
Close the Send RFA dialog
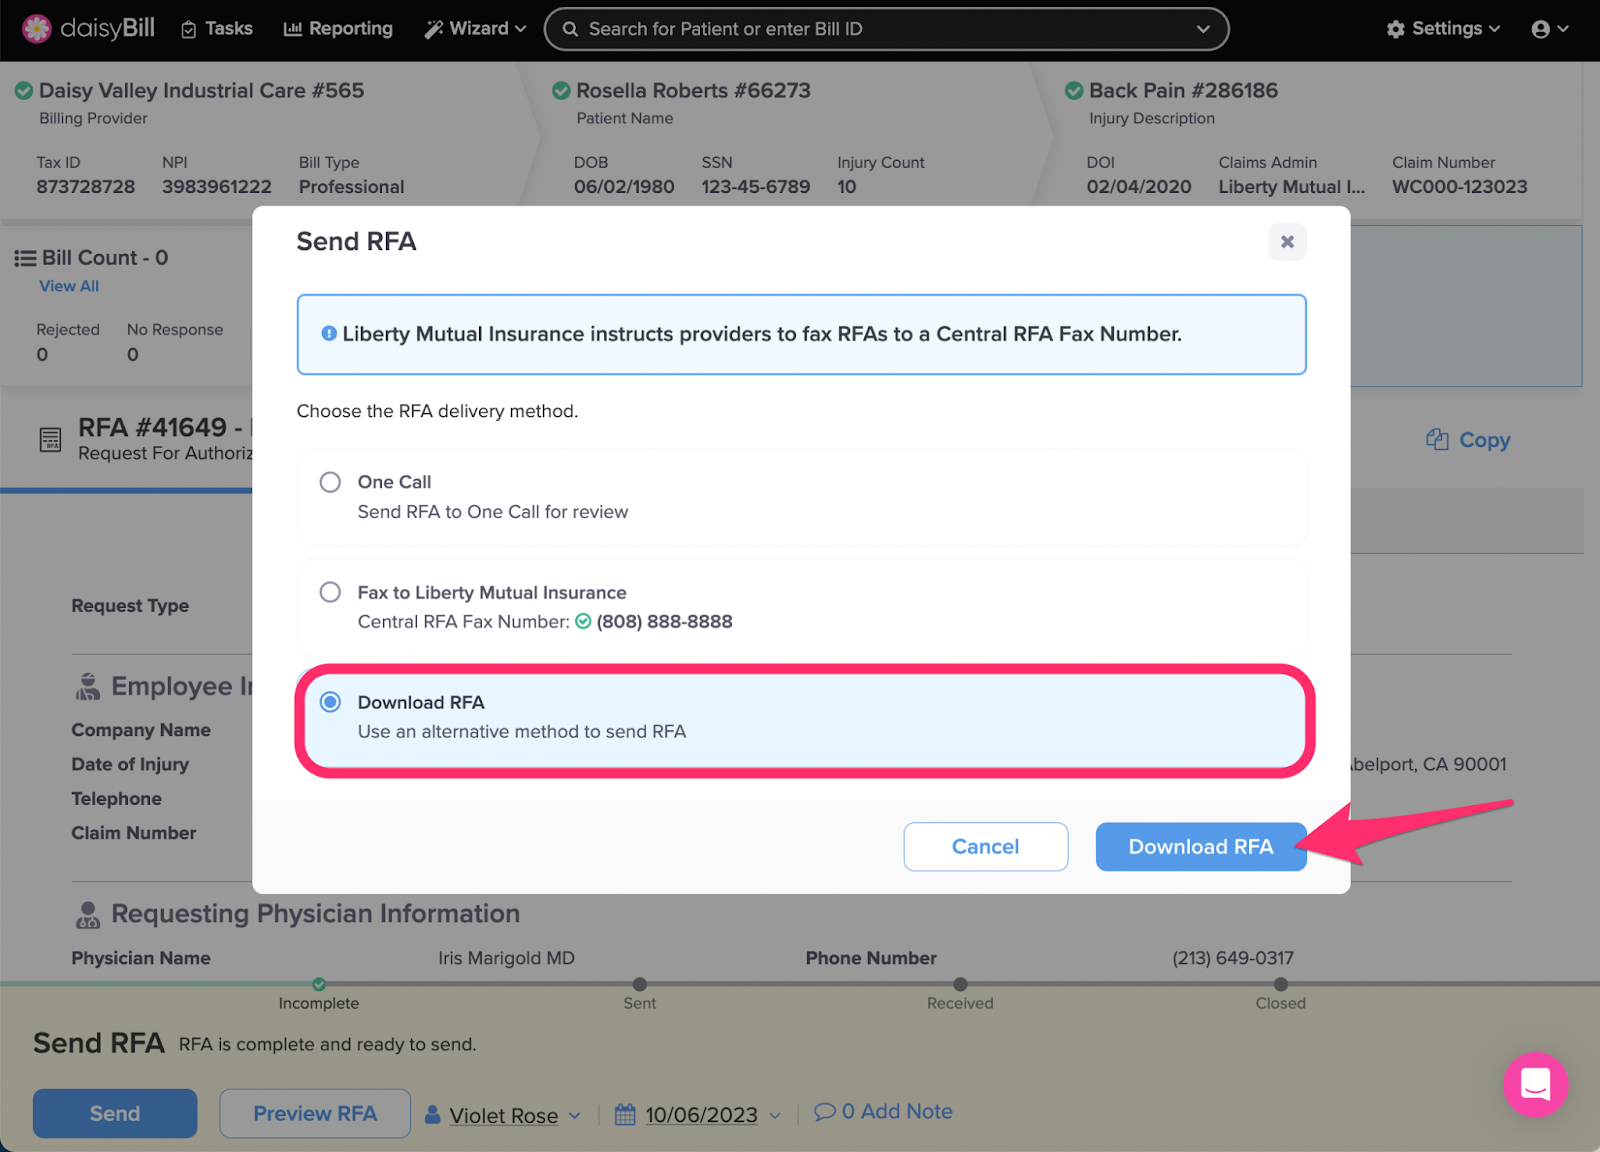[x=1287, y=242]
